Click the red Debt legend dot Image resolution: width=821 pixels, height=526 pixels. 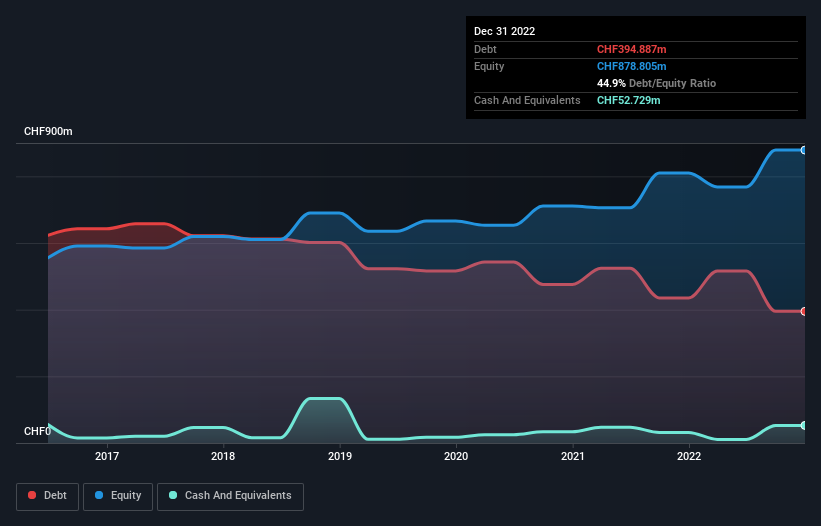(32, 495)
